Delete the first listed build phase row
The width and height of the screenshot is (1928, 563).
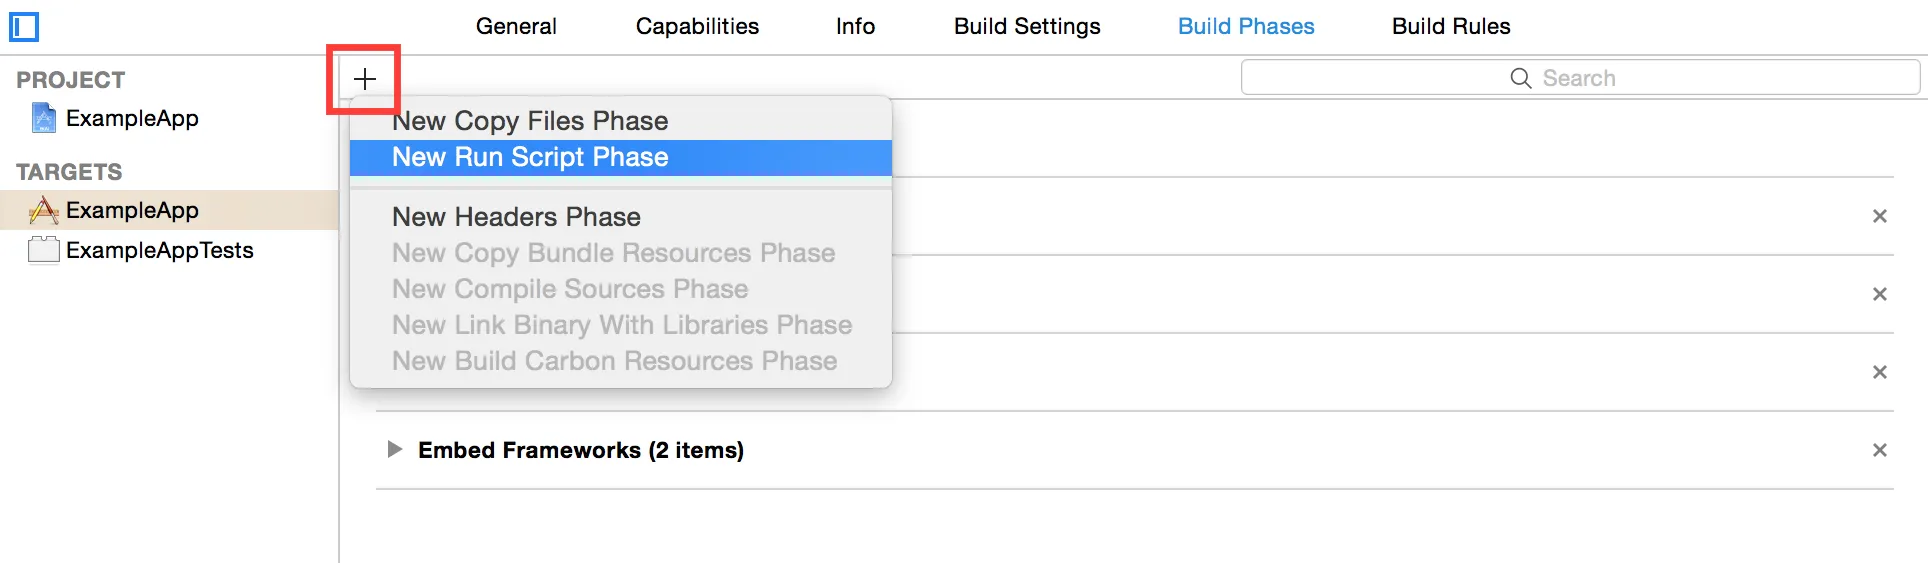tap(1879, 216)
